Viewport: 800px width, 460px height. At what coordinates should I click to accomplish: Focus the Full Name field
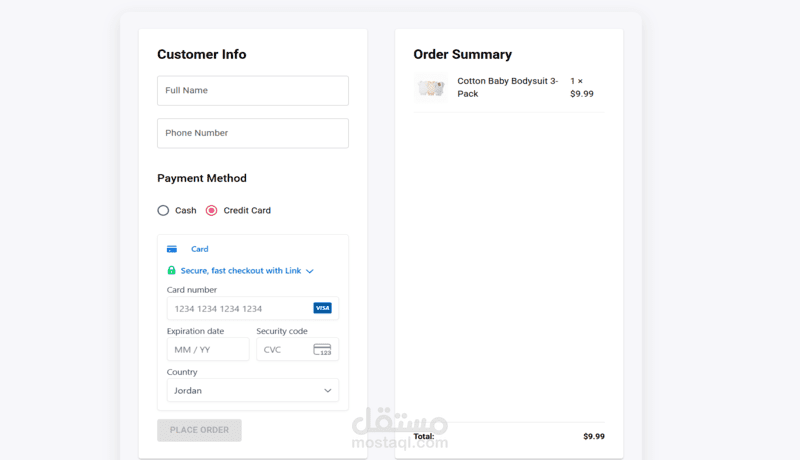click(253, 91)
